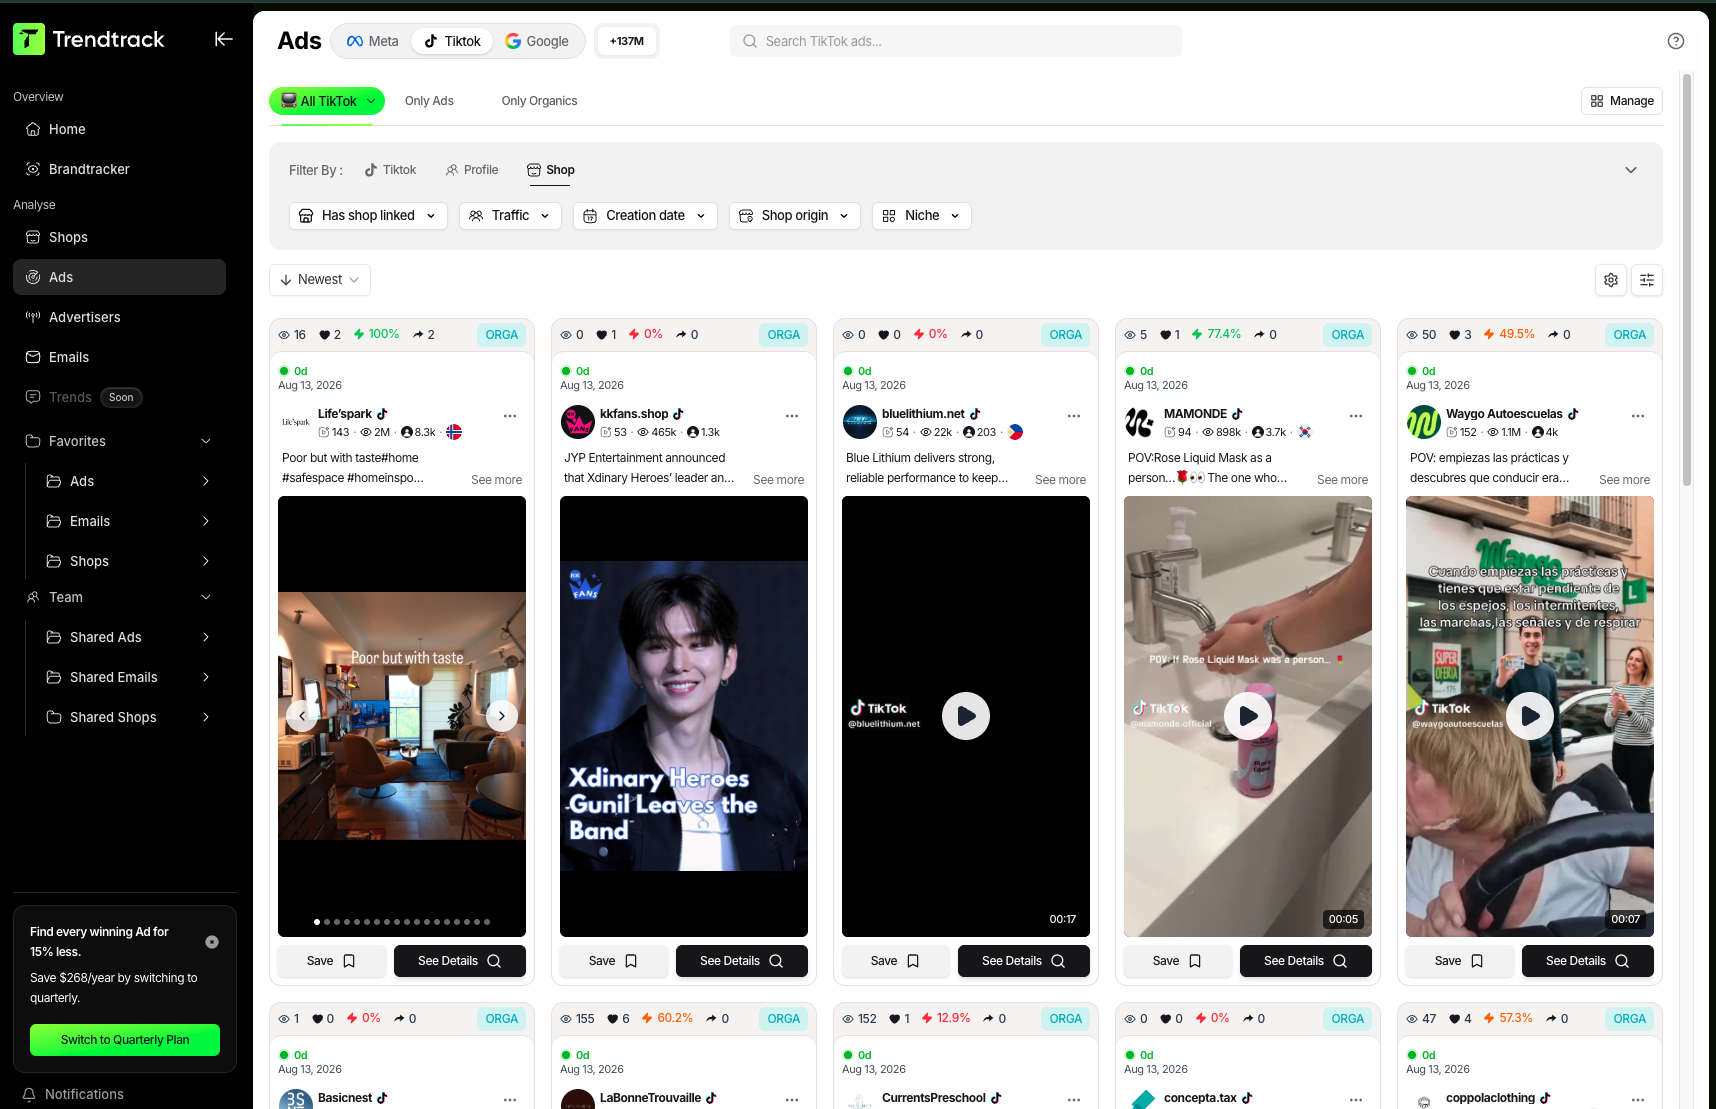Click the Trendtrack logo
The width and height of the screenshot is (1716, 1109).
click(x=89, y=39)
